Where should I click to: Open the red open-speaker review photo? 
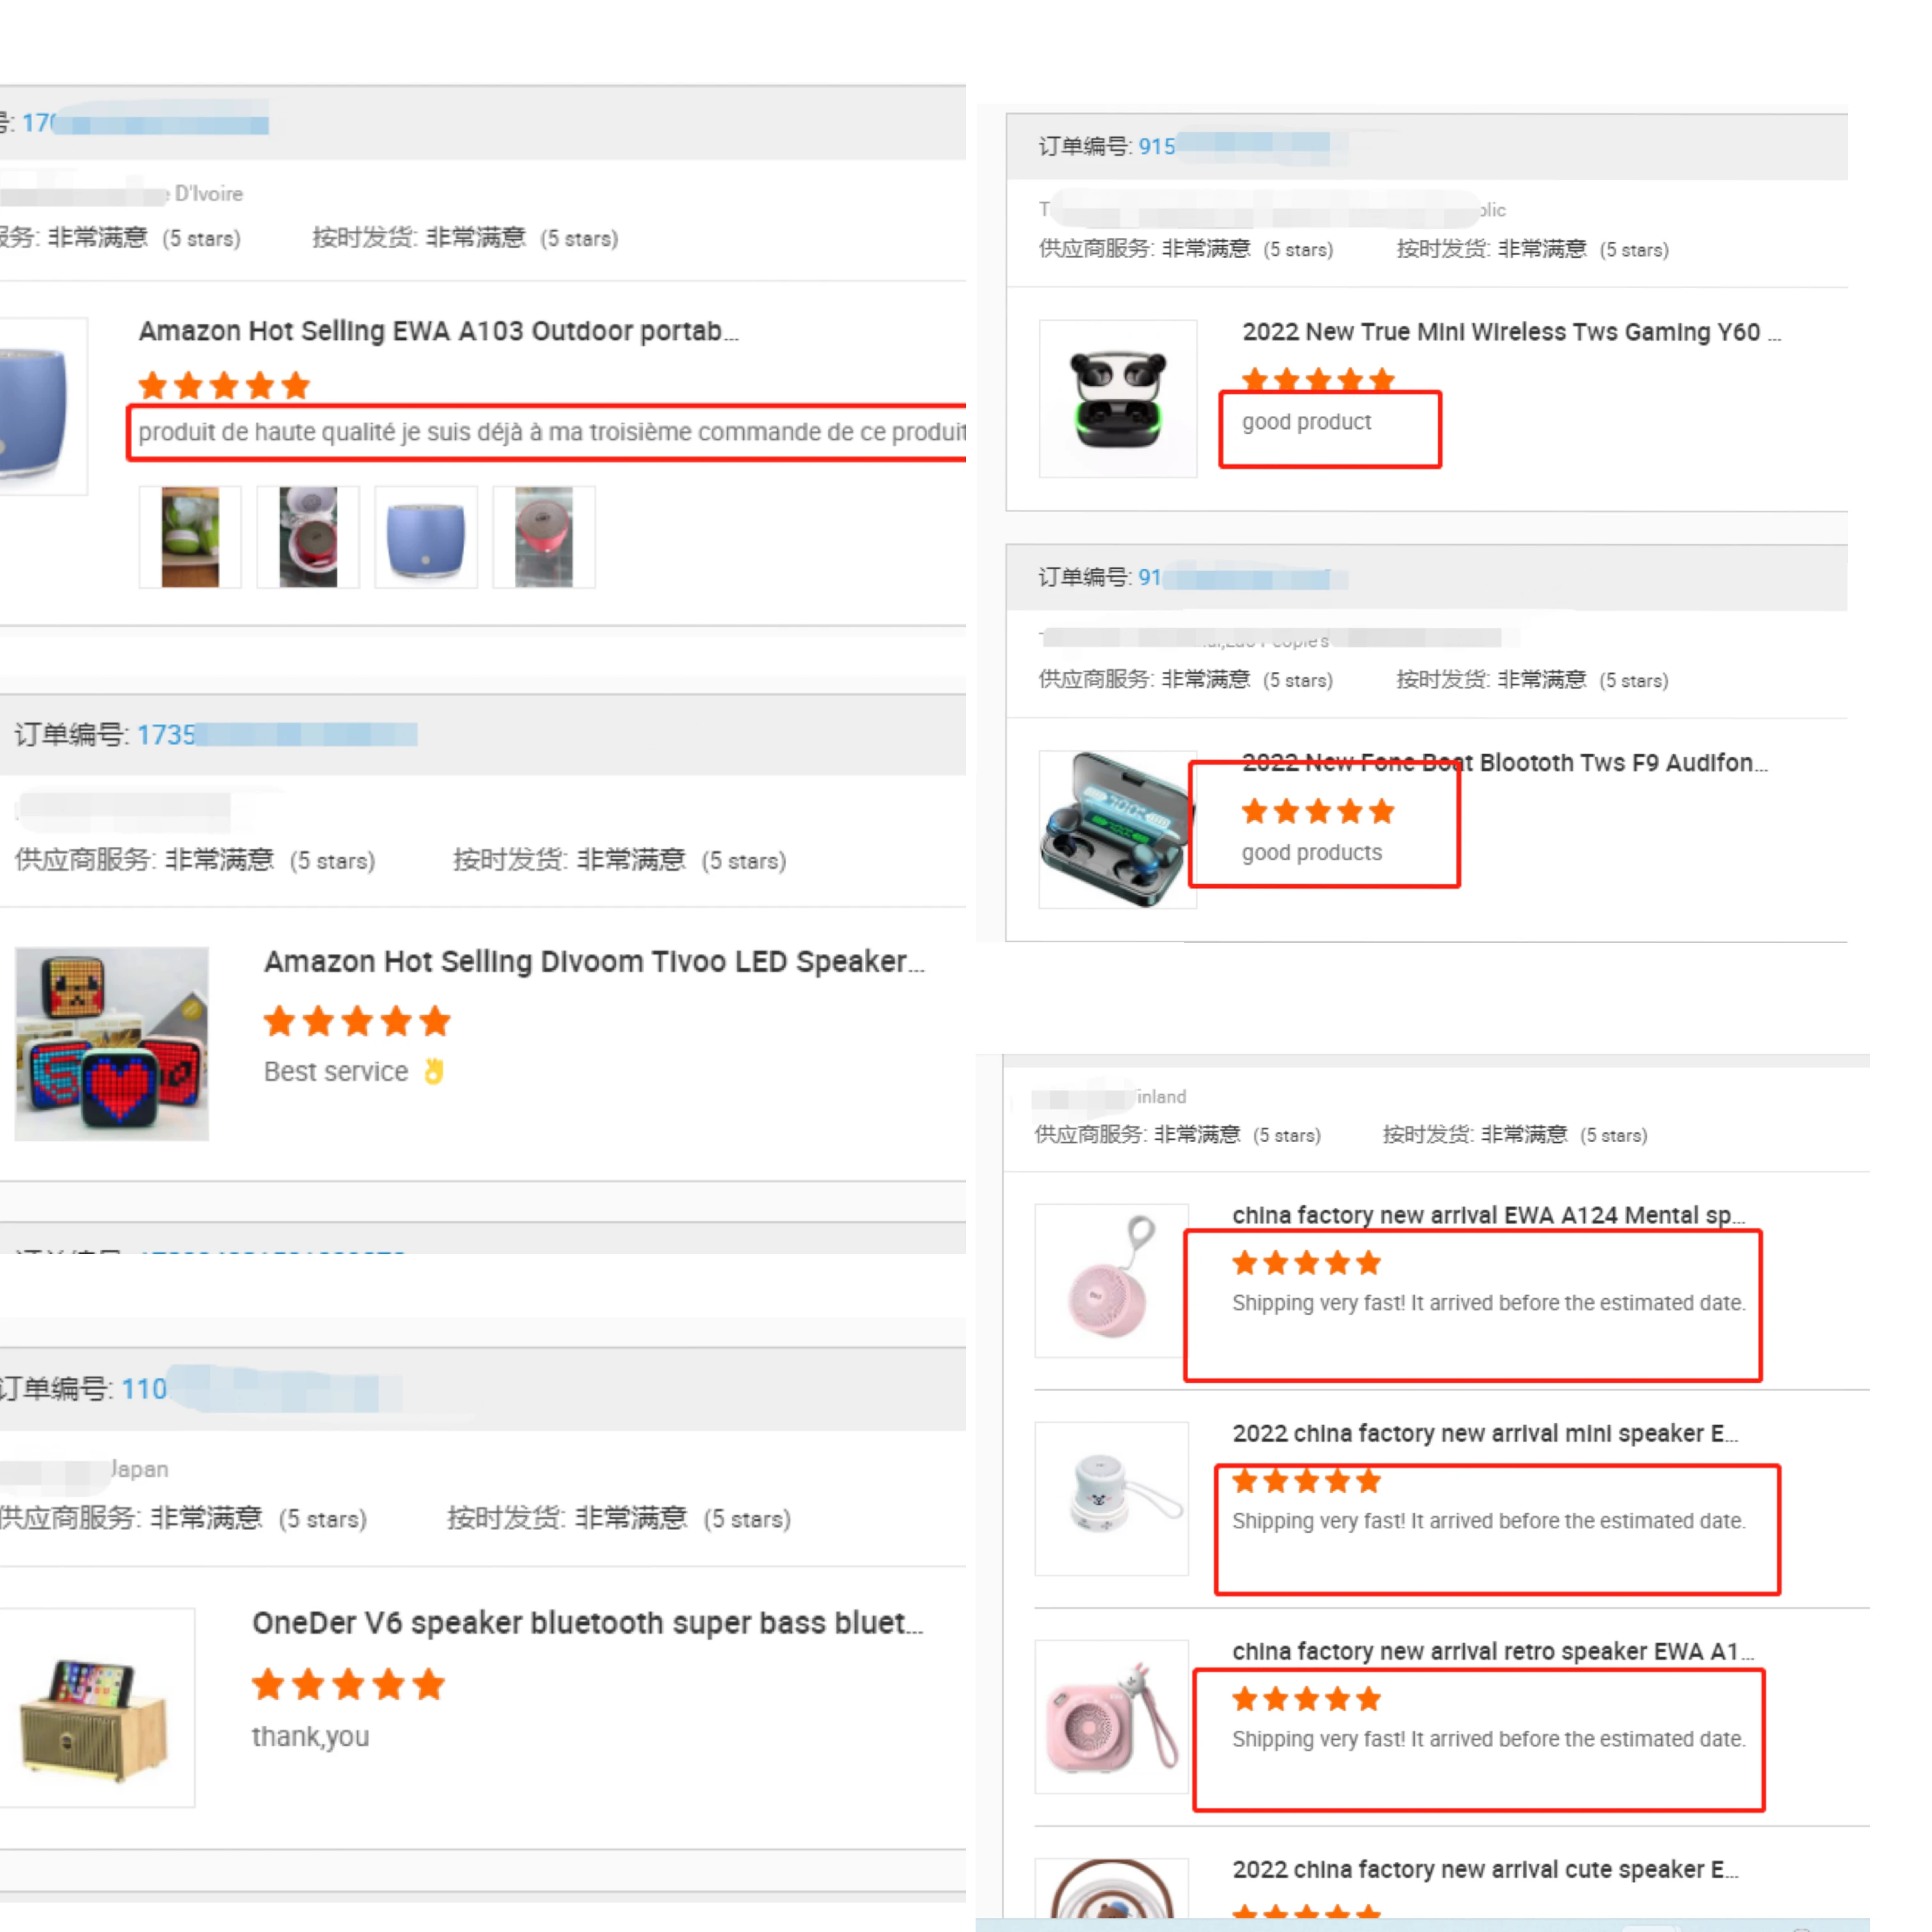pyautogui.click(x=308, y=537)
